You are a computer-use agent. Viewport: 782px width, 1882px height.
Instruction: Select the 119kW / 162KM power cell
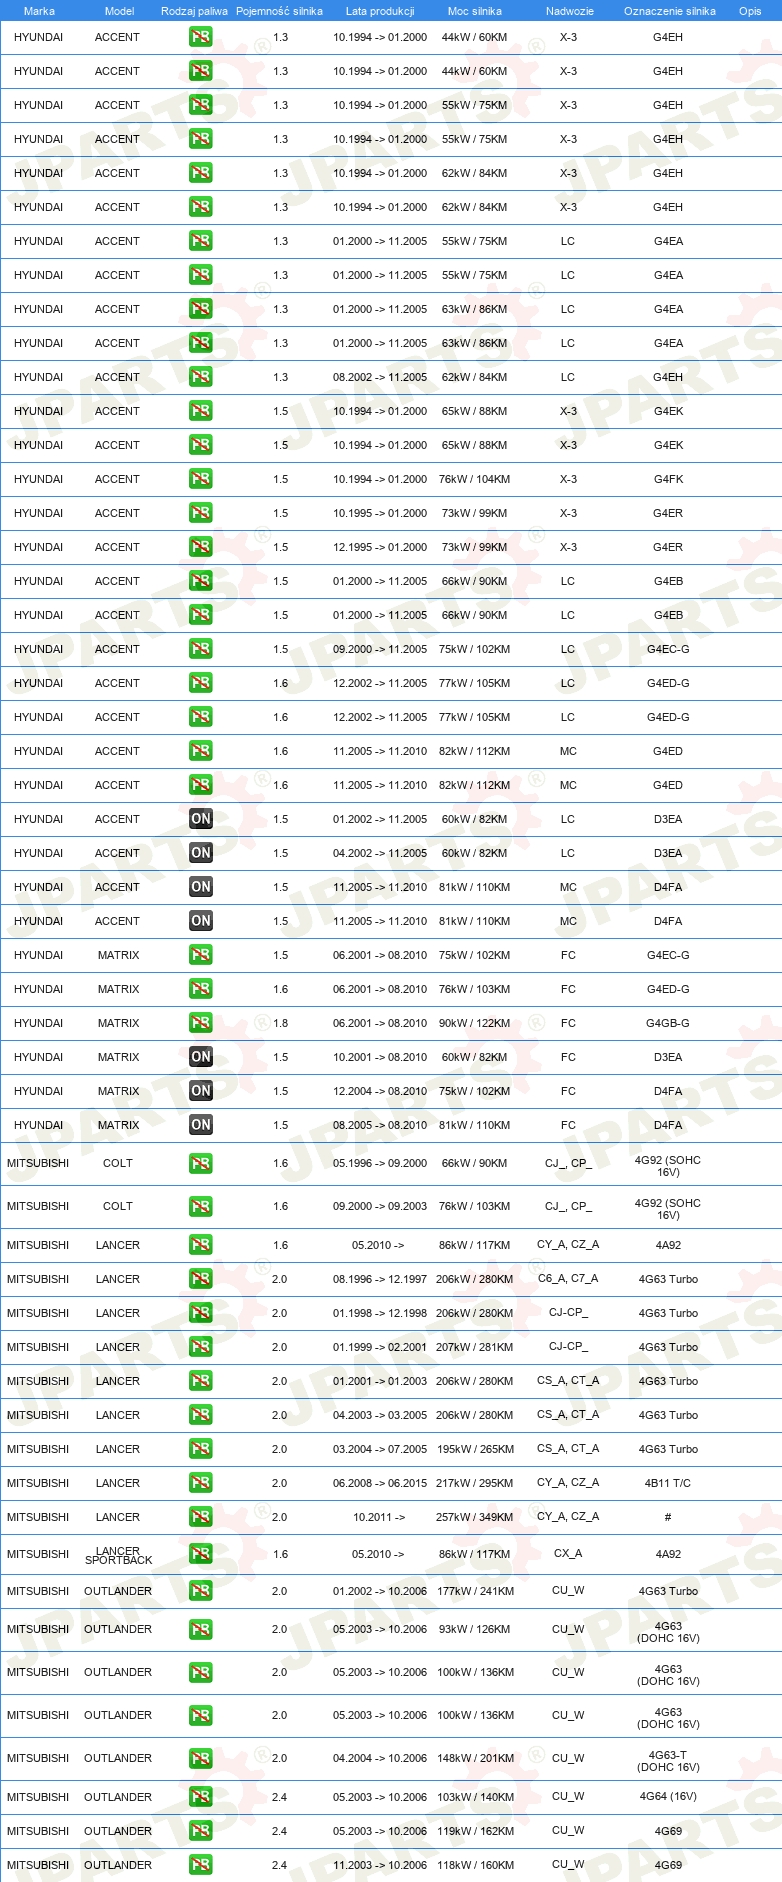474,1831
